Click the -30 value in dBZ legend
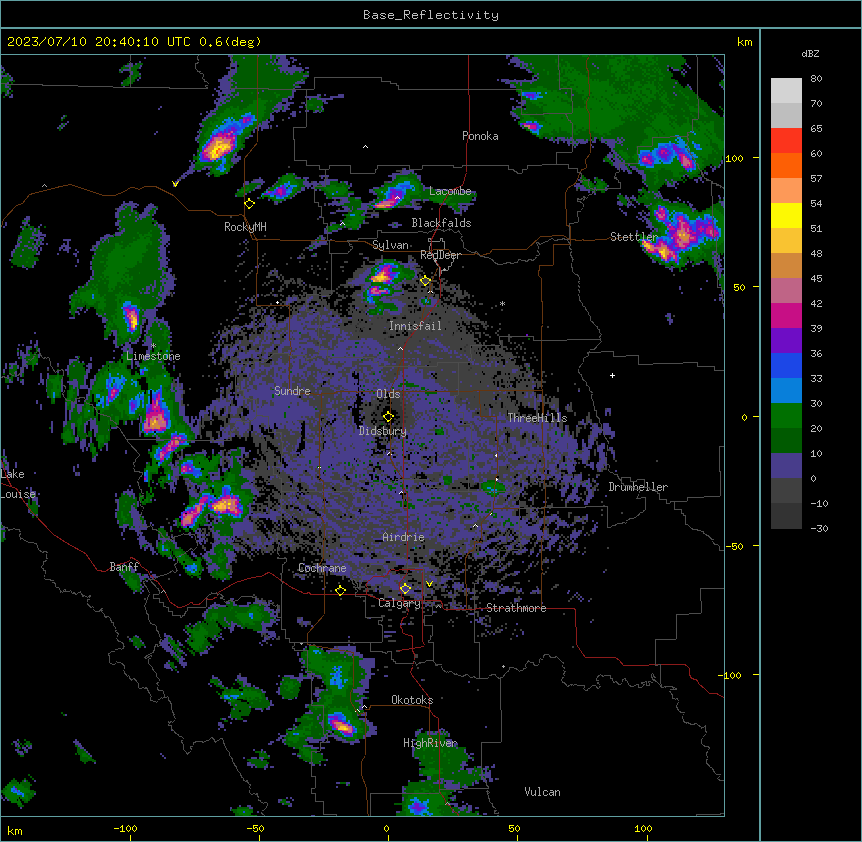Image resolution: width=862 pixels, height=842 pixels. [819, 529]
